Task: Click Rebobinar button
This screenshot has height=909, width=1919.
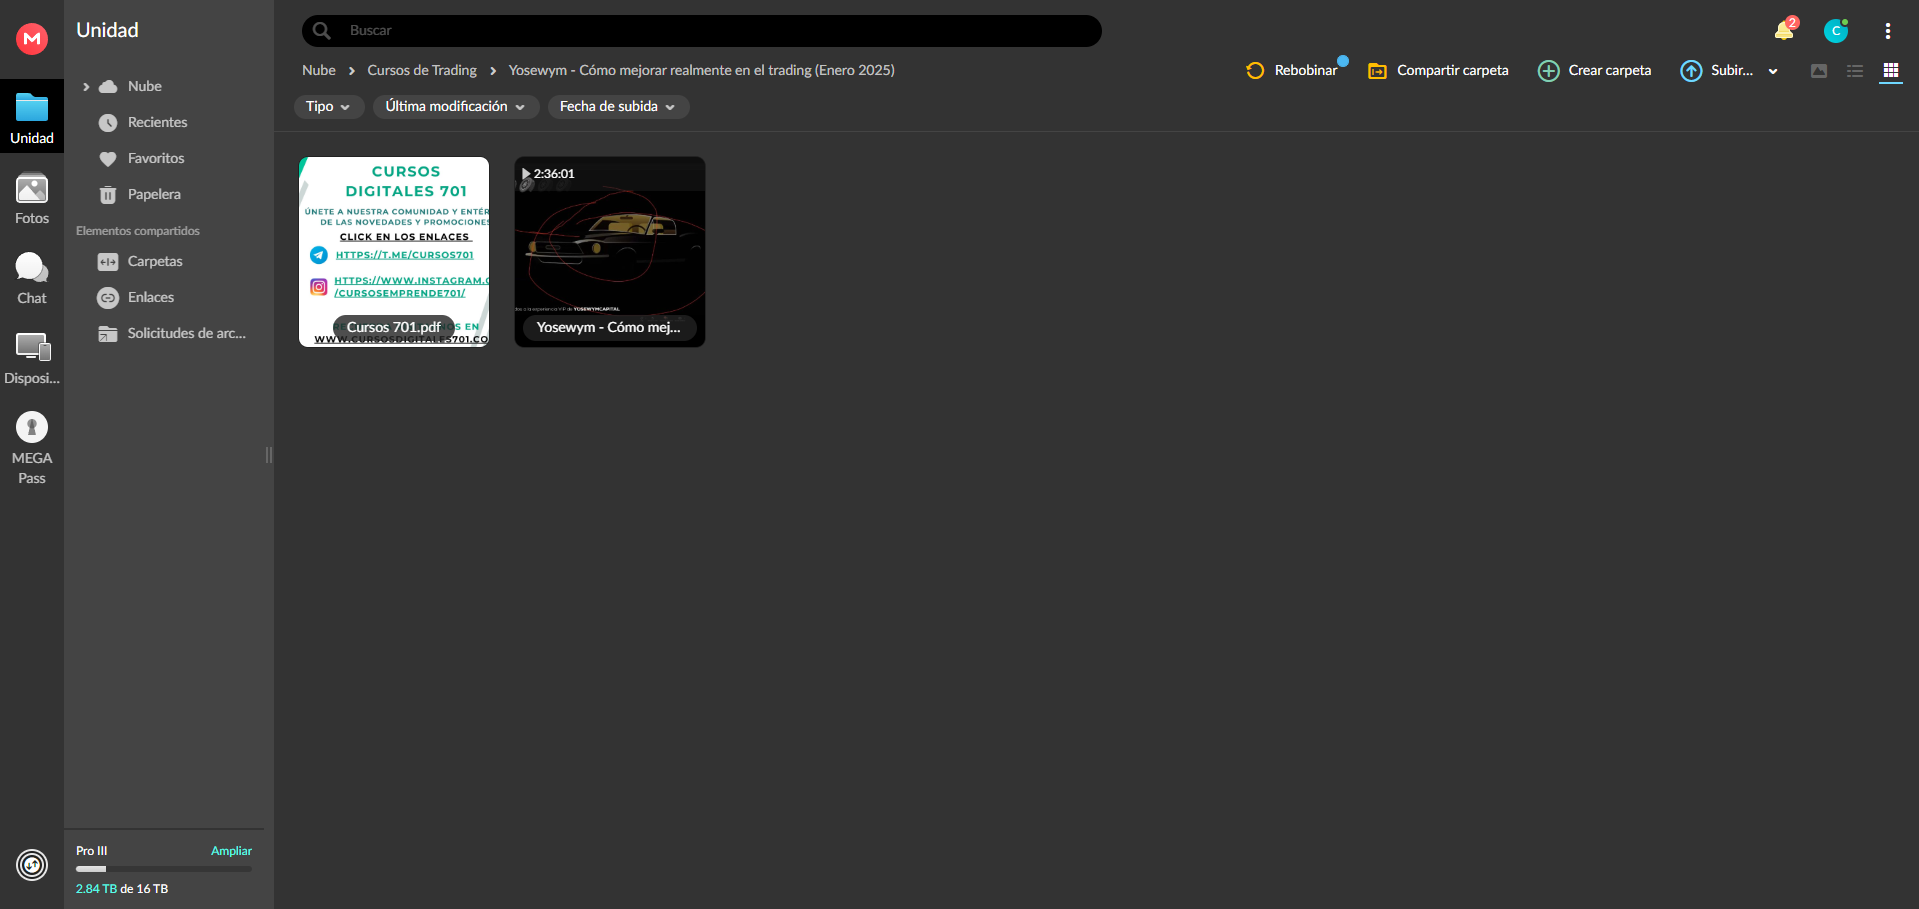Action: pyautogui.click(x=1292, y=70)
